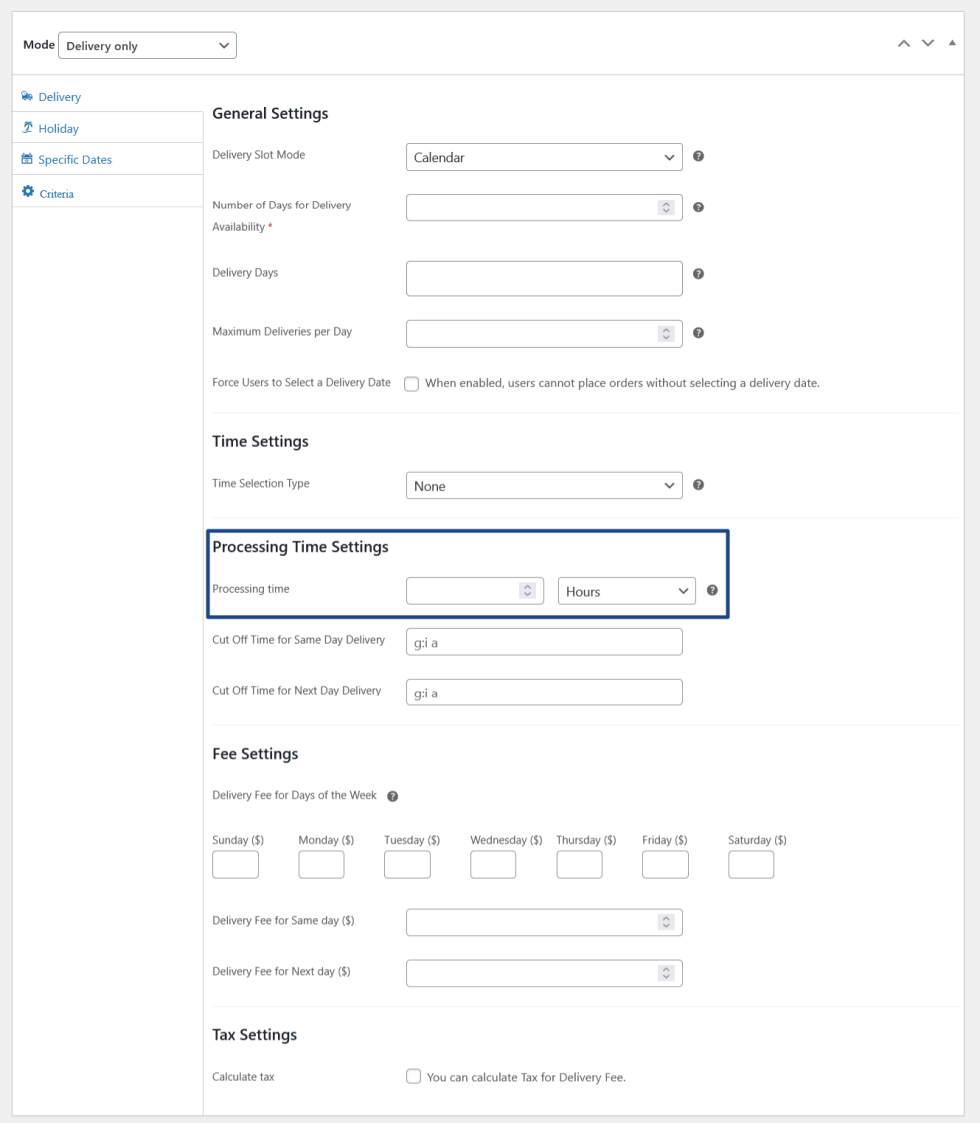Open the Specific Dates tab
Viewport: 980px width, 1123px height.
coord(74,160)
